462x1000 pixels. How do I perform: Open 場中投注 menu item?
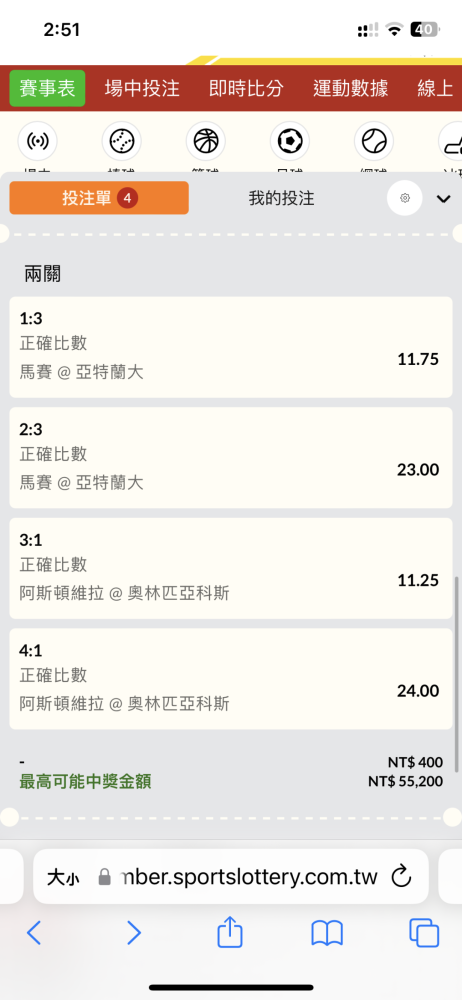142,89
